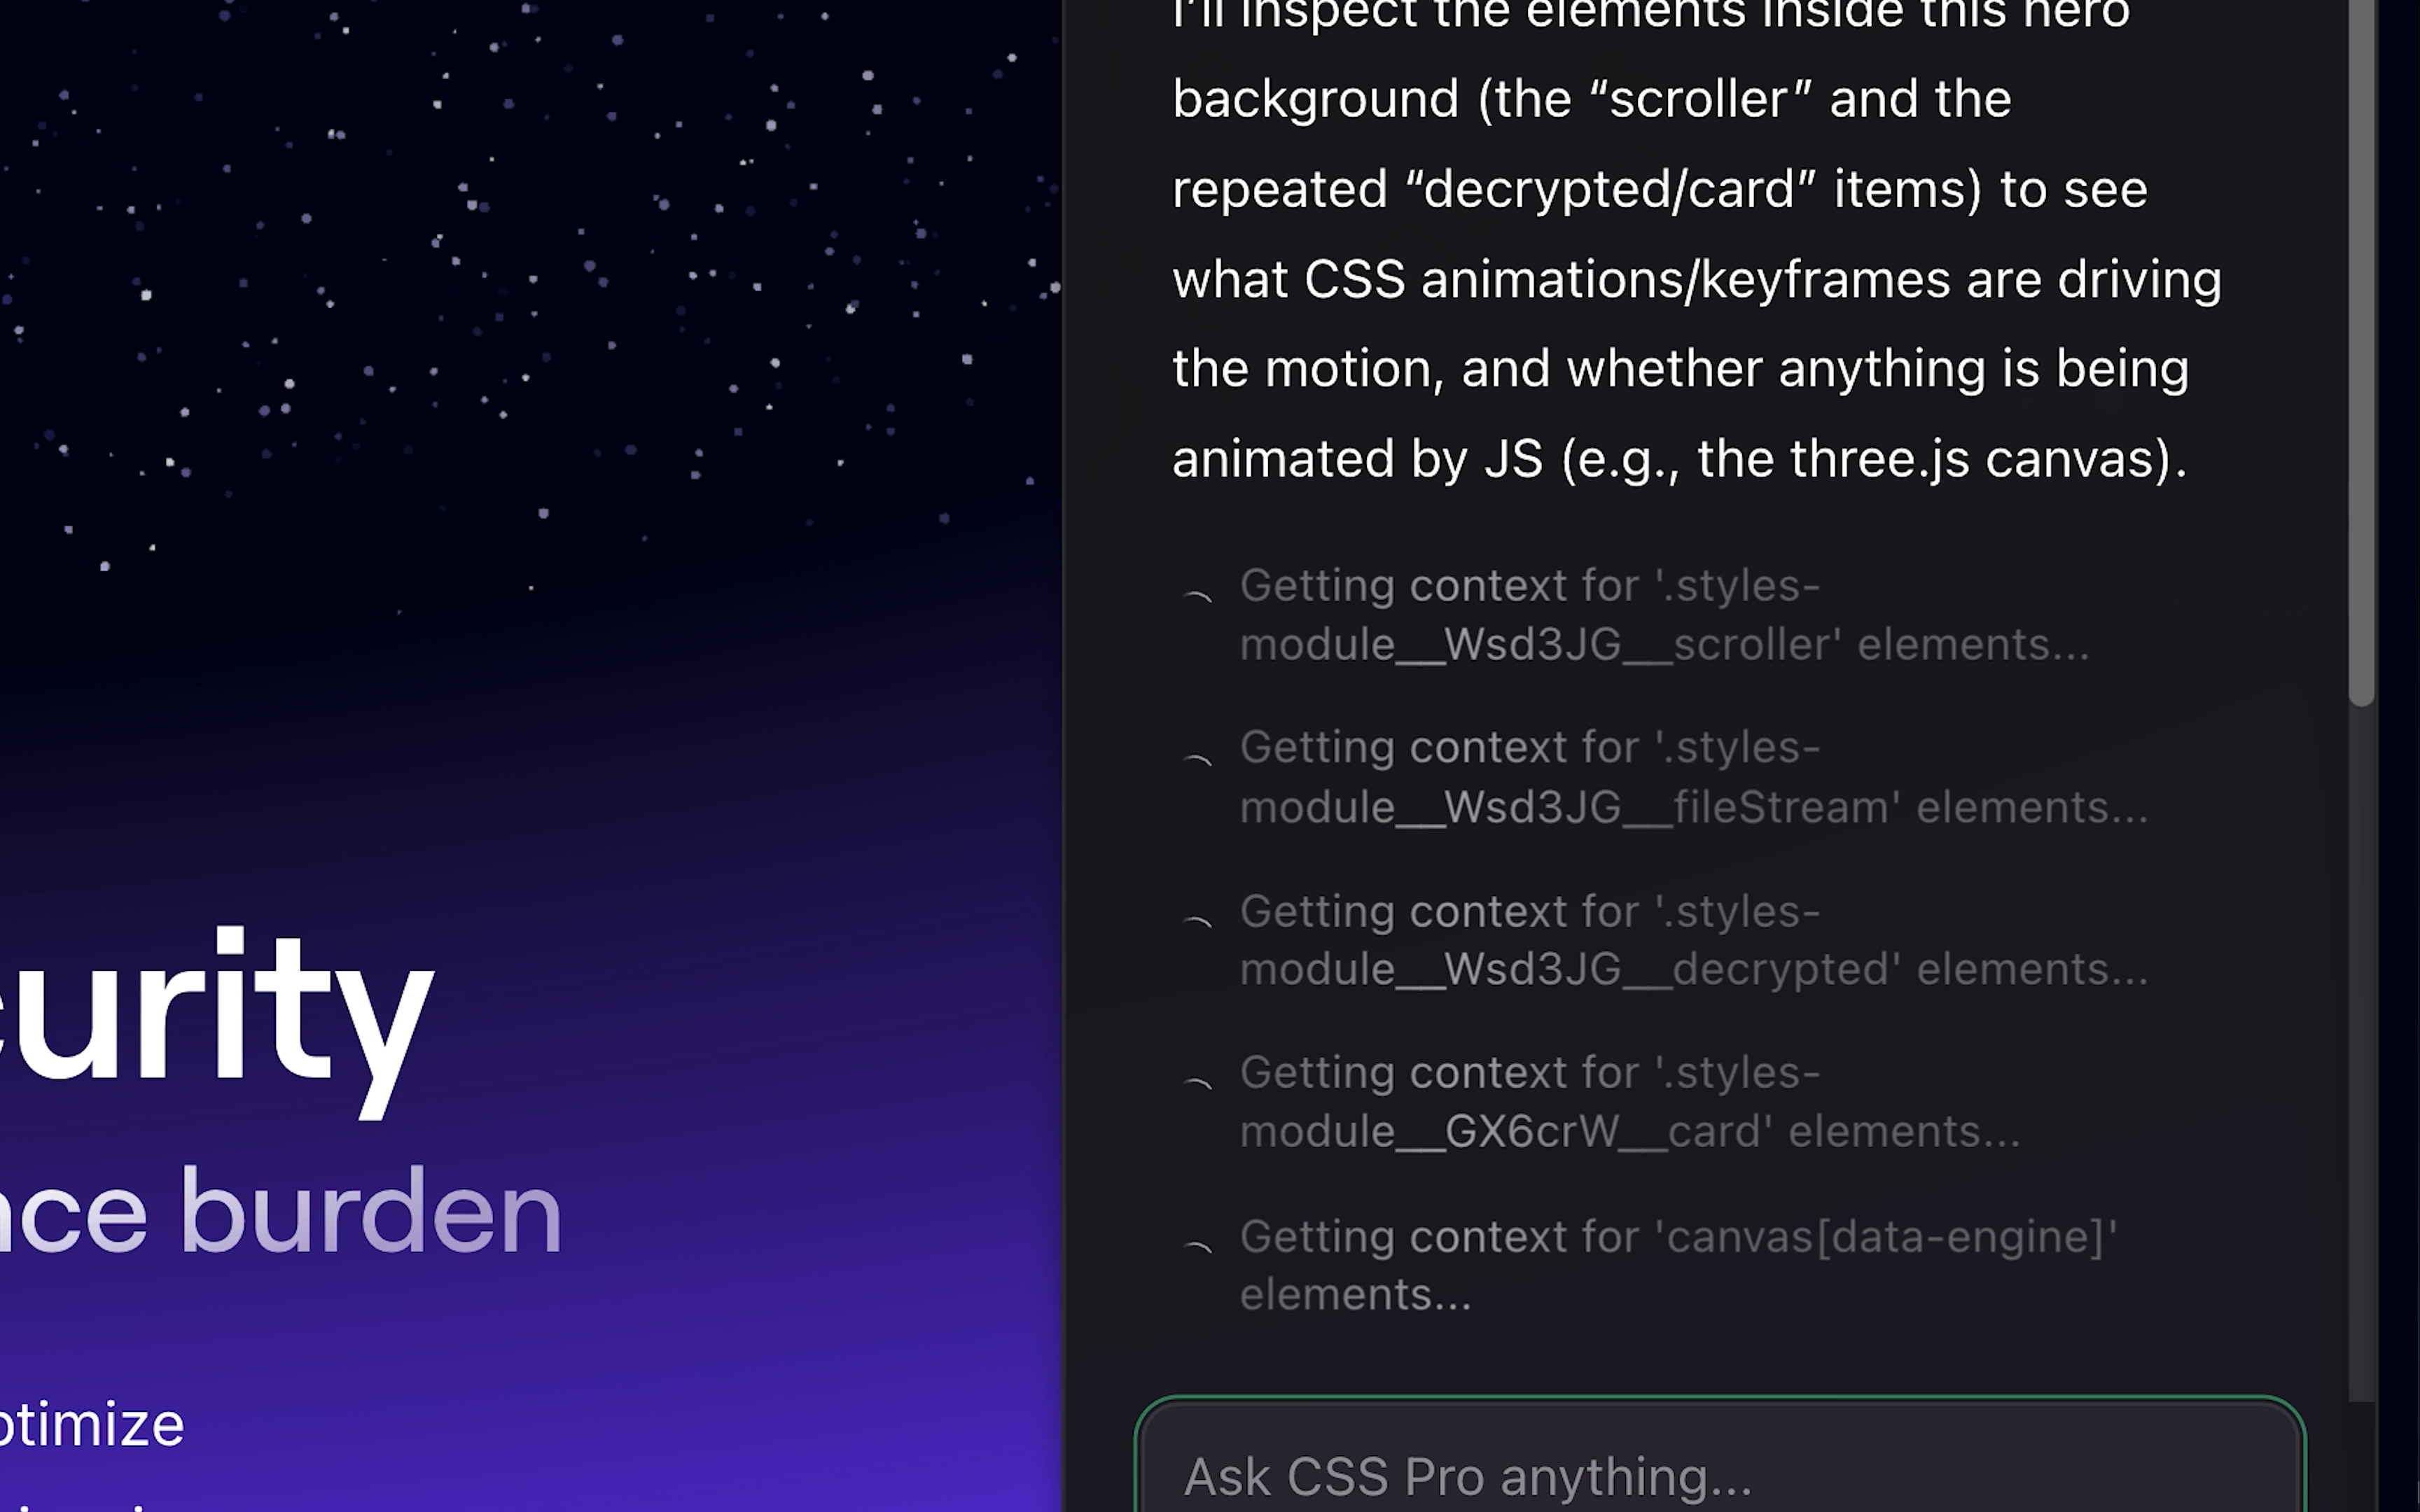Click the spinner icon beside the fileStream context entry
Screen dimensions: 2420x1512
(x=1198, y=759)
